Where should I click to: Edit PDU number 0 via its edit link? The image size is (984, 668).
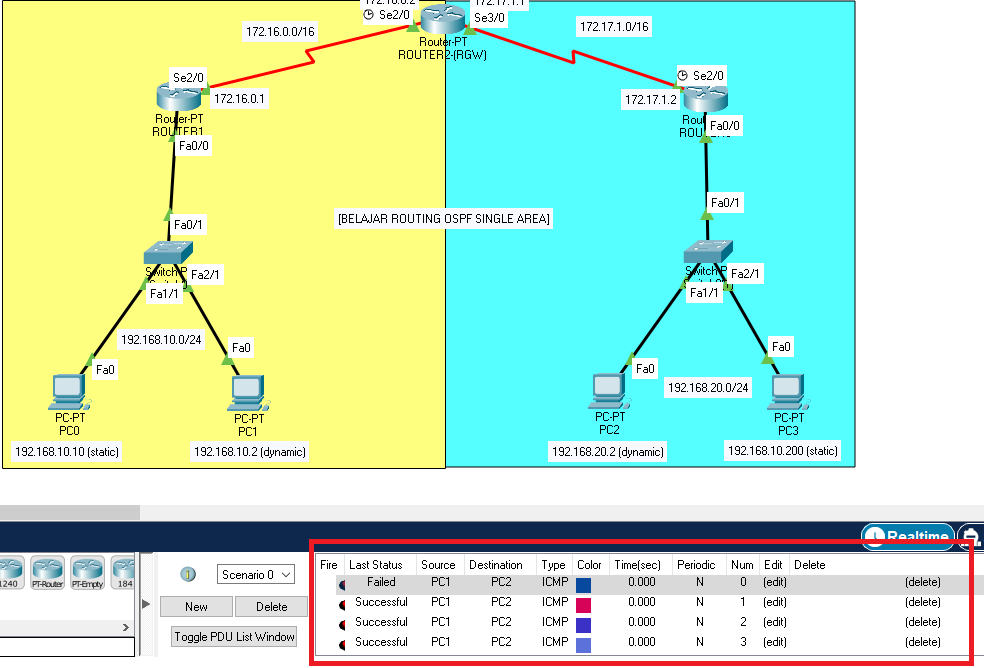773,582
